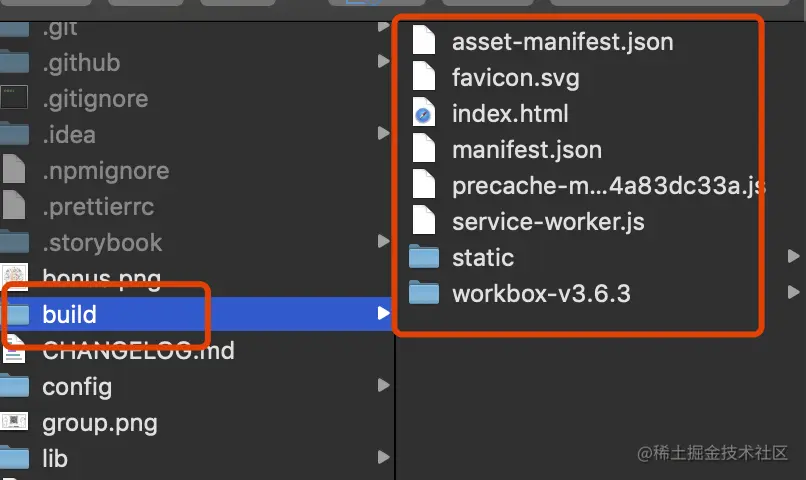
Task: Select the .storybook folder name
Action: click(102, 243)
